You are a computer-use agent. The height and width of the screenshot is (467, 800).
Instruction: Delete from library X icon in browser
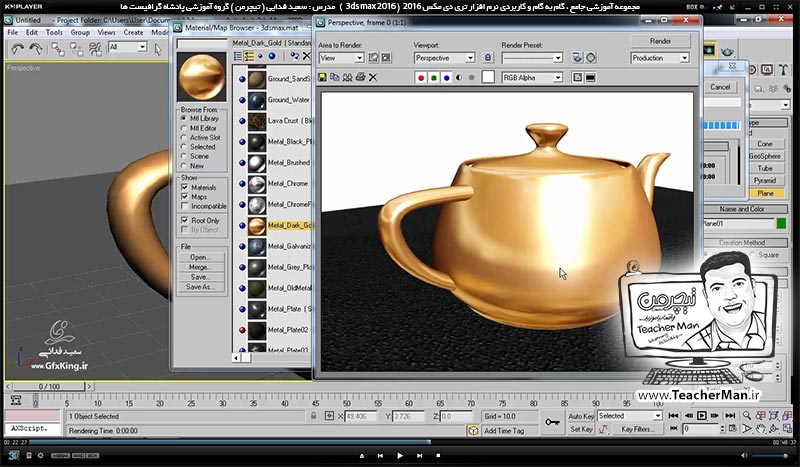307,56
